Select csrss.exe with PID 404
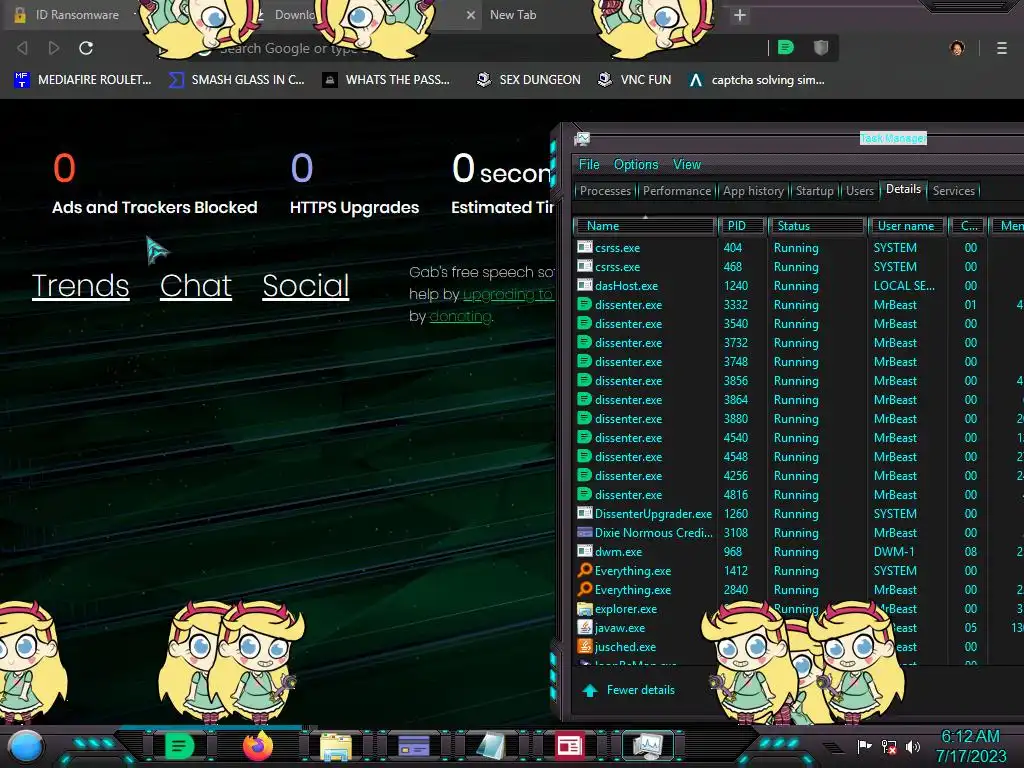Screen dimensions: 1024x768 tap(797, 248)
